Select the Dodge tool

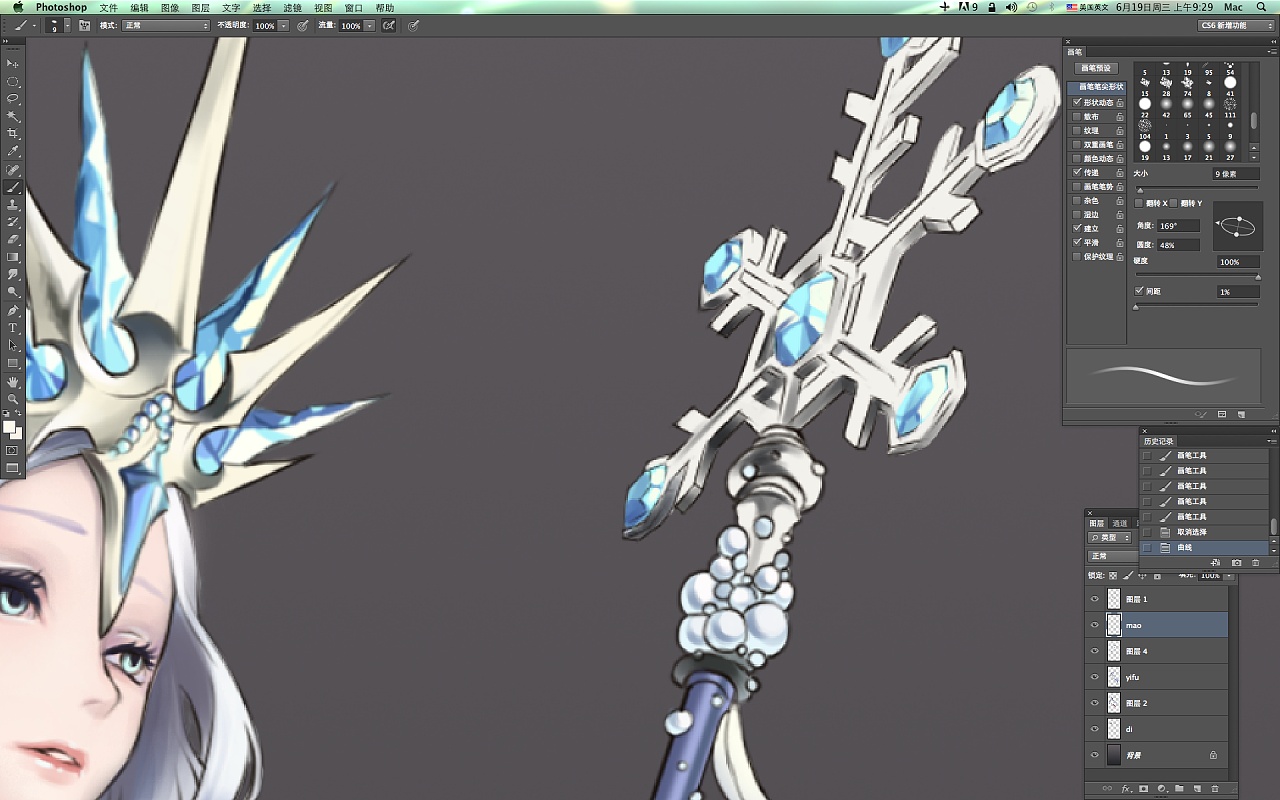tap(13, 291)
